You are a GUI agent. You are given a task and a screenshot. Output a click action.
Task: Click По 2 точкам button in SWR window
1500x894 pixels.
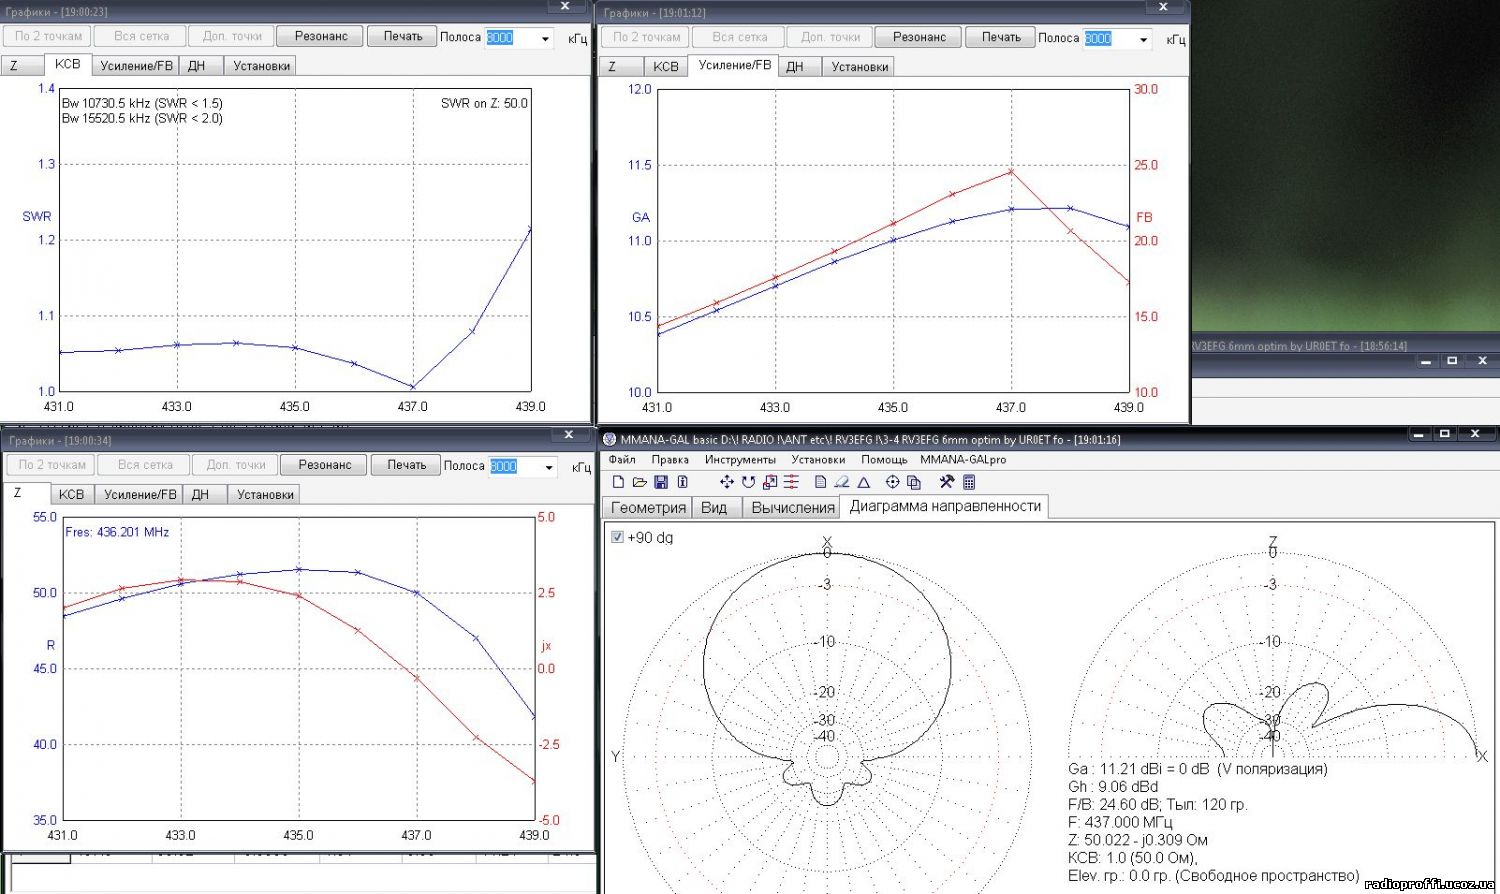point(49,36)
